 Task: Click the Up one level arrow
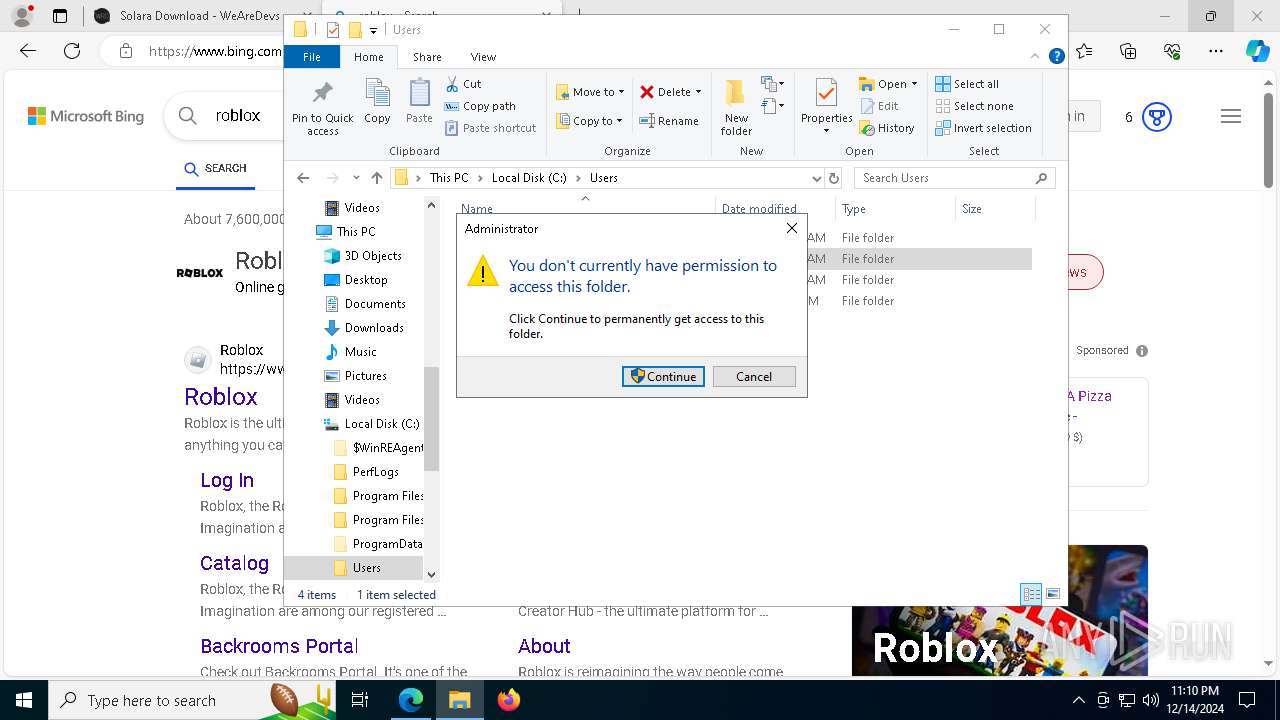click(x=376, y=178)
